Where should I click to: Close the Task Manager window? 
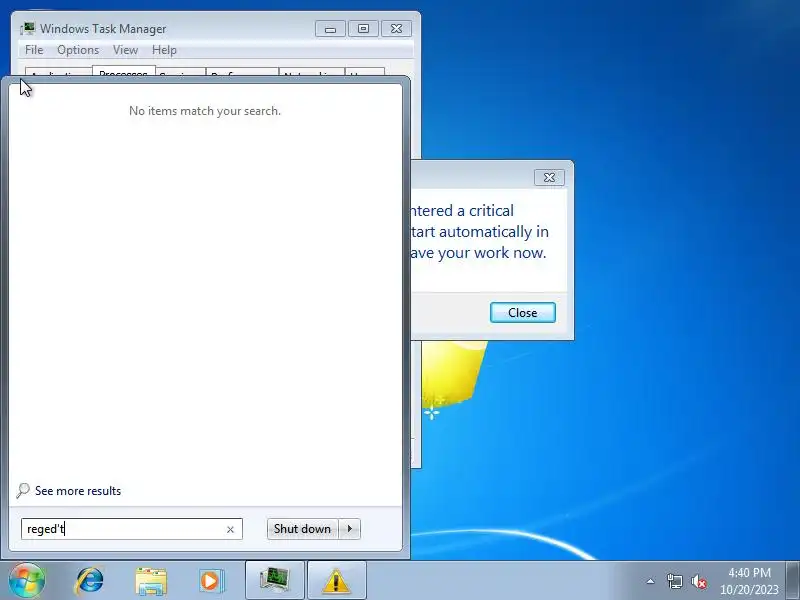[396, 29]
